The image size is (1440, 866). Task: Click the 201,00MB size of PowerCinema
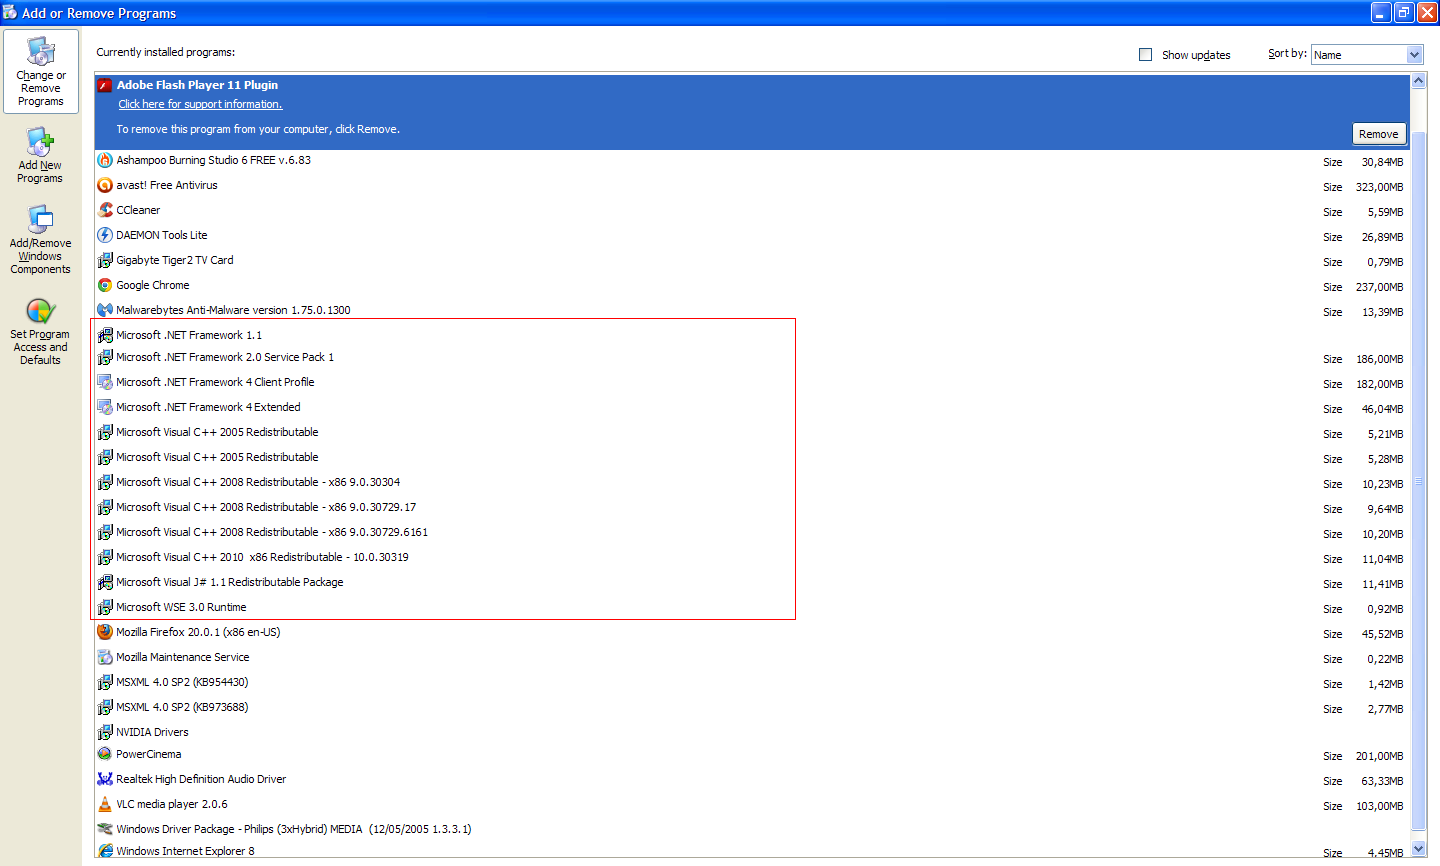(1379, 756)
